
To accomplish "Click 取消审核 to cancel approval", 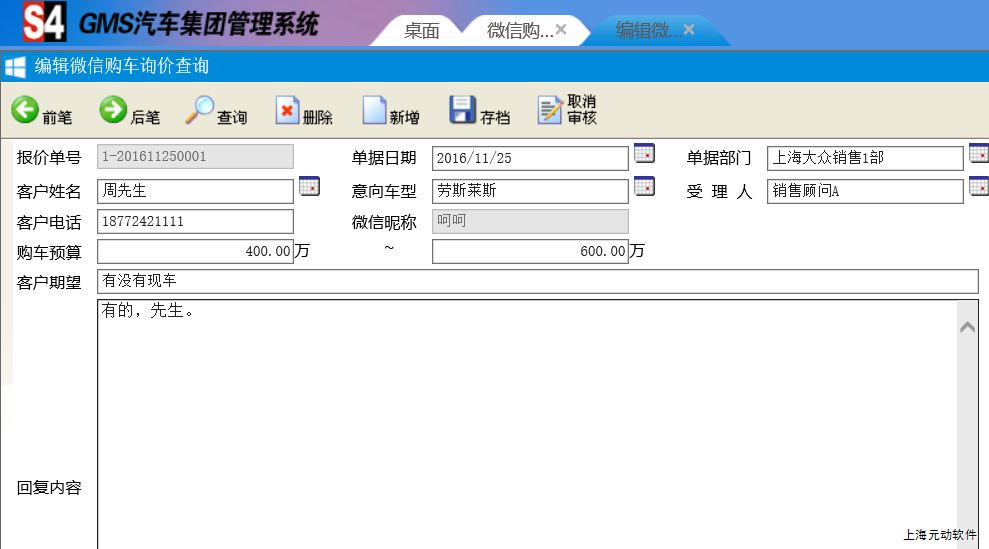I will [x=567, y=110].
